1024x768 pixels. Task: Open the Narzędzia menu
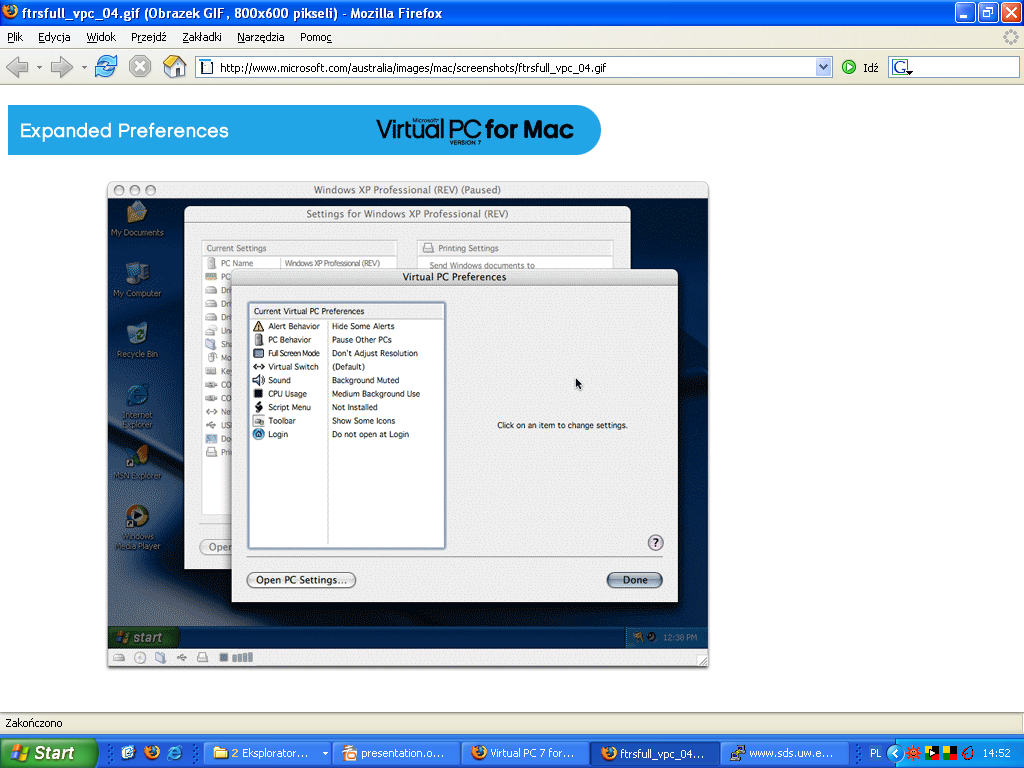(x=261, y=37)
